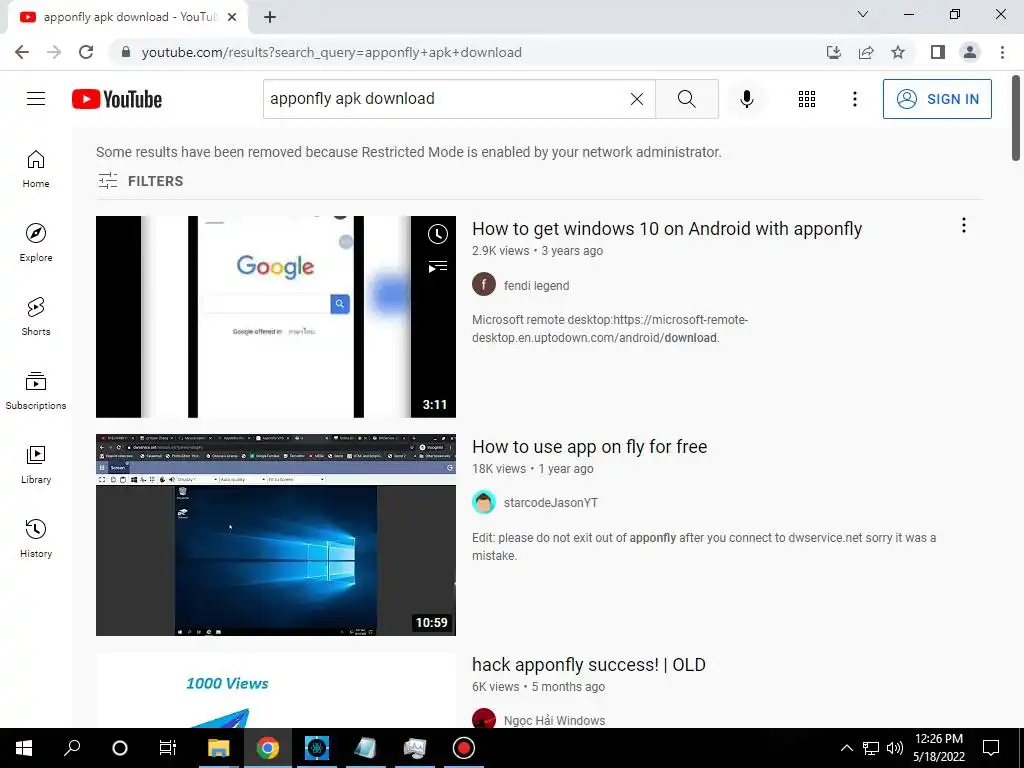The height and width of the screenshot is (768, 1024).
Task: Toggle Chrome side panel
Action: [938, 52]
